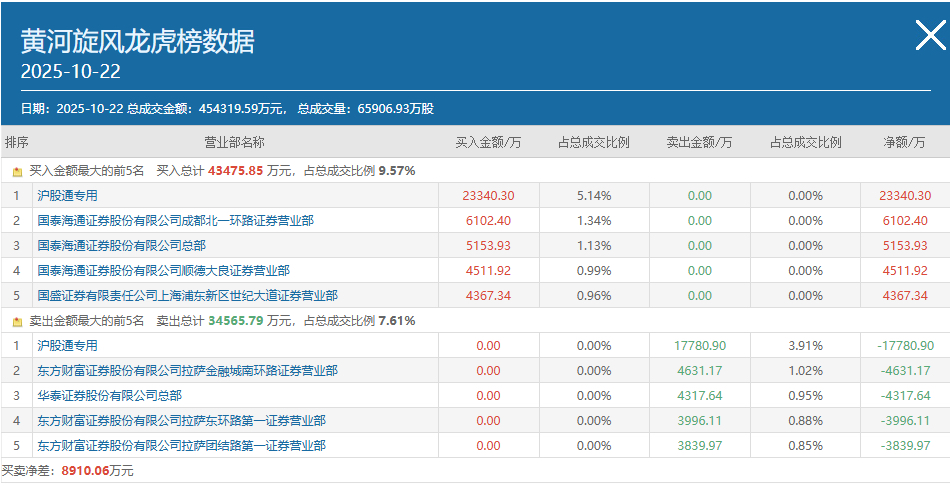Open 东方财富证券股份有限公司拉萨团结路第一证券营业部 link
This screenshot has height=487, width=950.
pyautogui.click(x=182, y=446)
